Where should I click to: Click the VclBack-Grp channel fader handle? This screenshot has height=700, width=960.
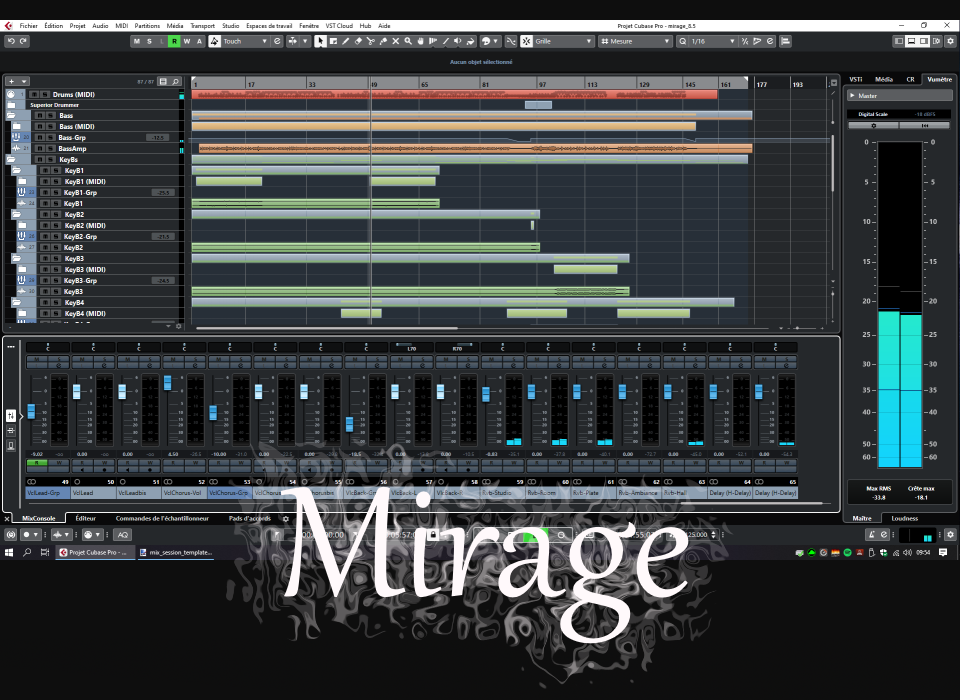(x=350, y=424)
